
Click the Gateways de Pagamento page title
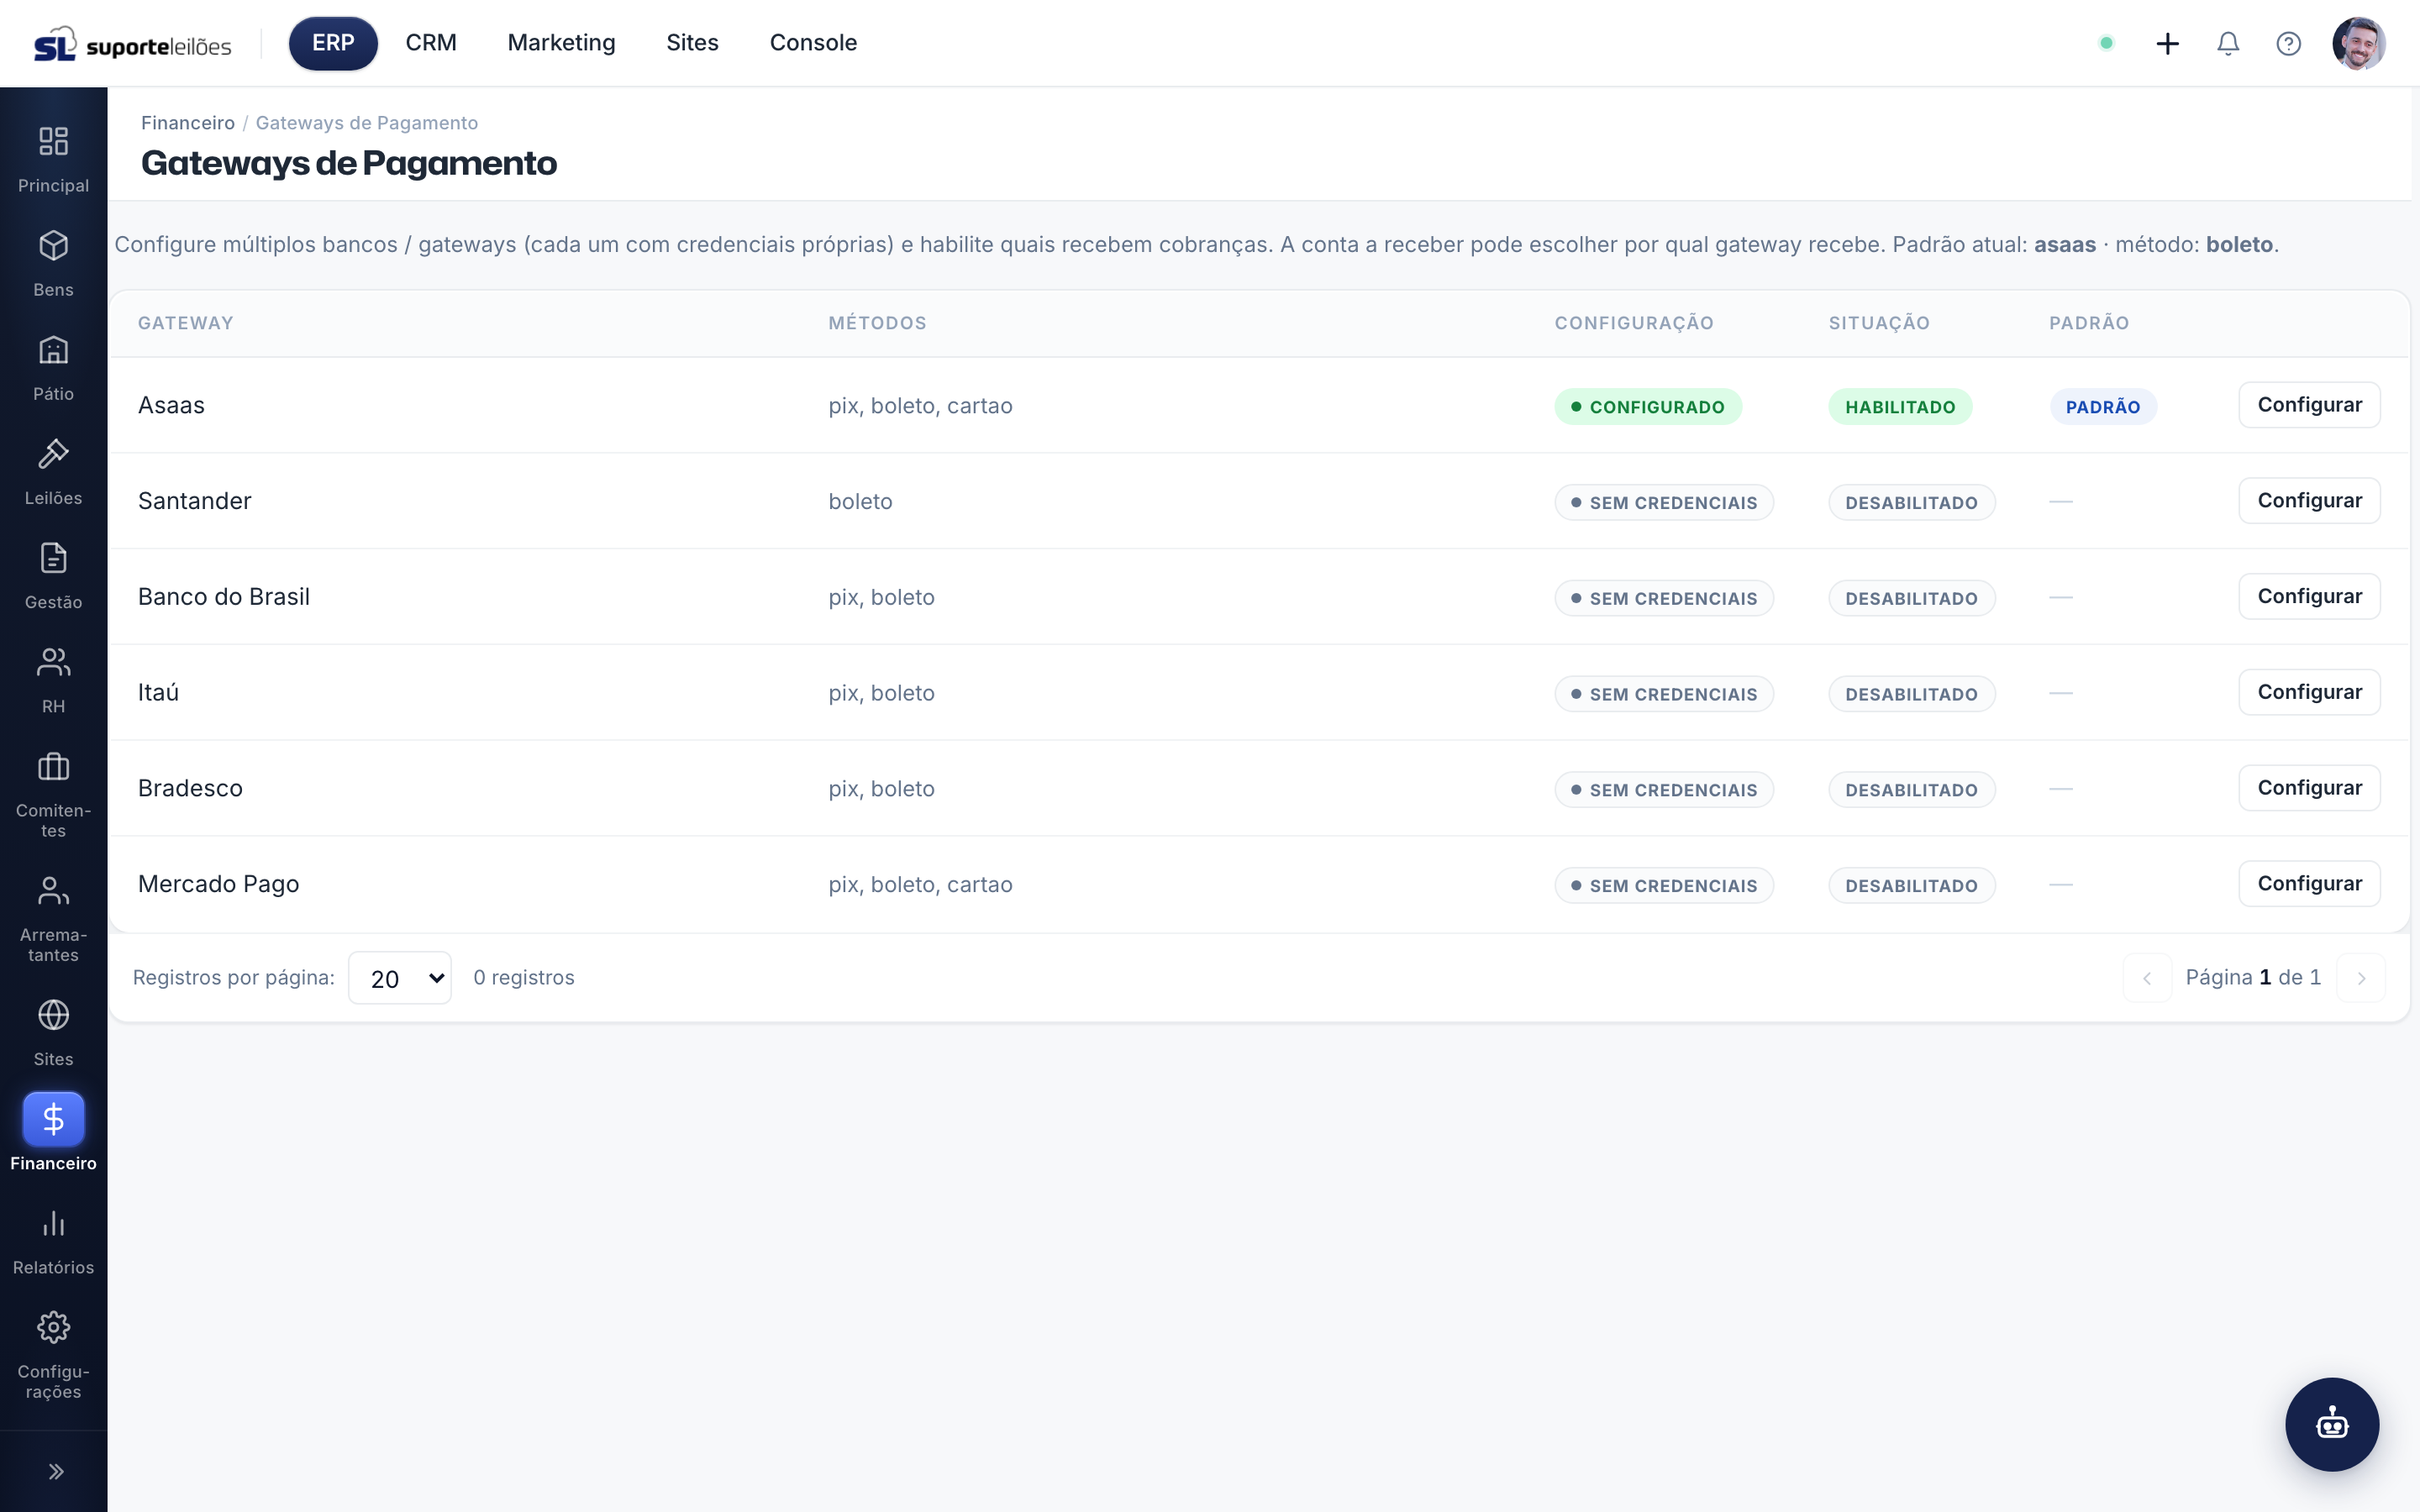pyautogui.click(x=349, y=163)
